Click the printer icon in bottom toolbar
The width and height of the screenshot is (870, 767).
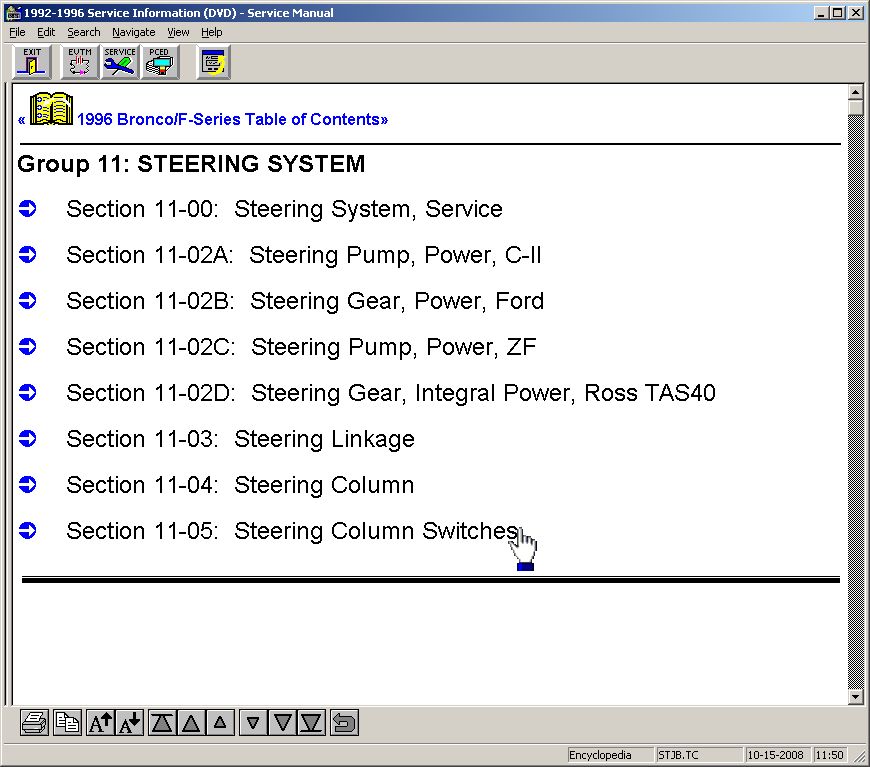[34, 723]
